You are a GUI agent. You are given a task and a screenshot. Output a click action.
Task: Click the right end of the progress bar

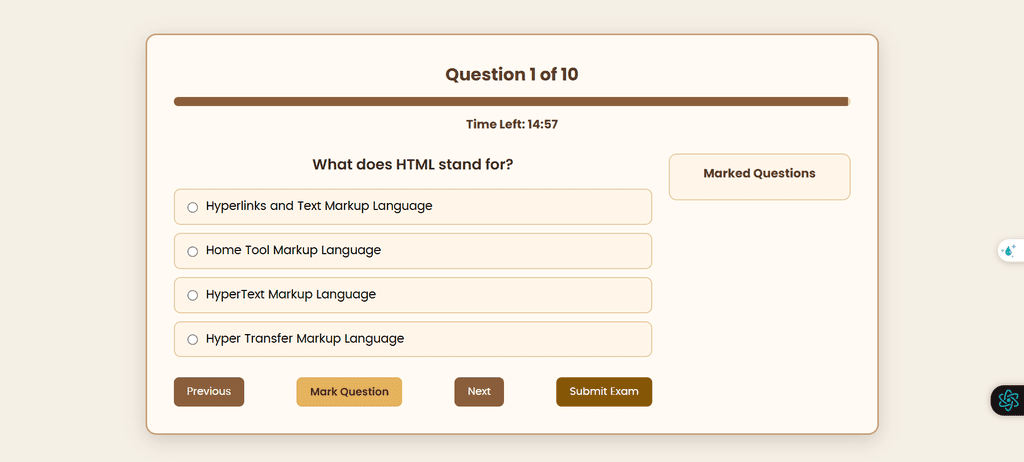pos(844,101)
